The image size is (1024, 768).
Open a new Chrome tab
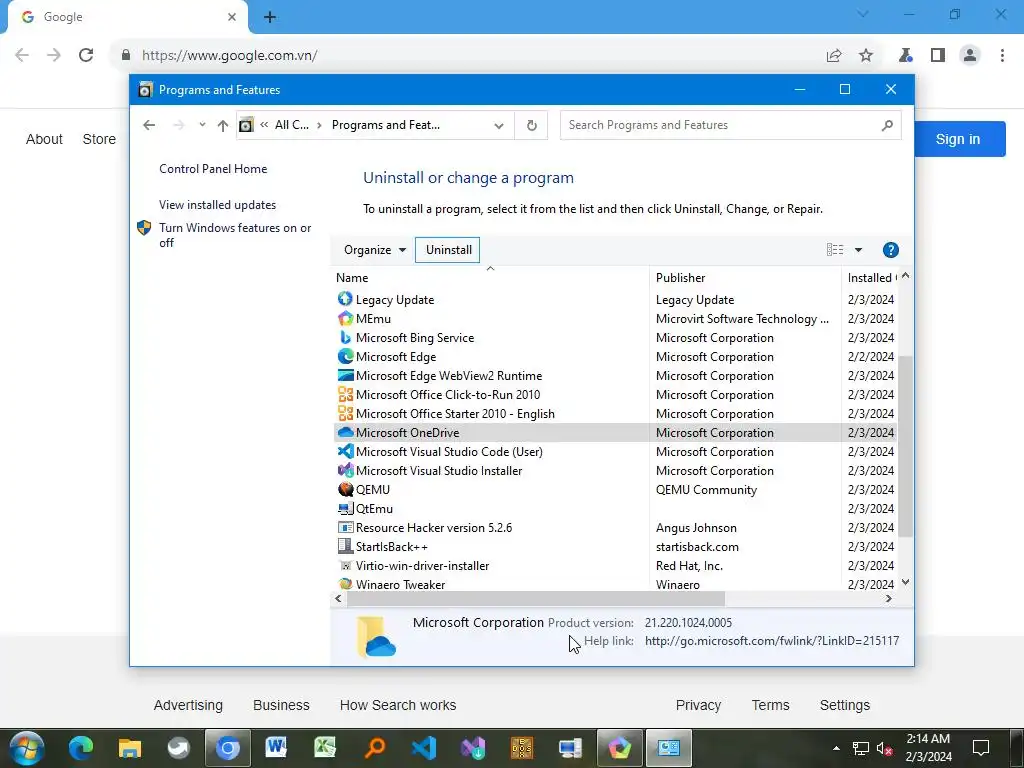pos(270,17)
